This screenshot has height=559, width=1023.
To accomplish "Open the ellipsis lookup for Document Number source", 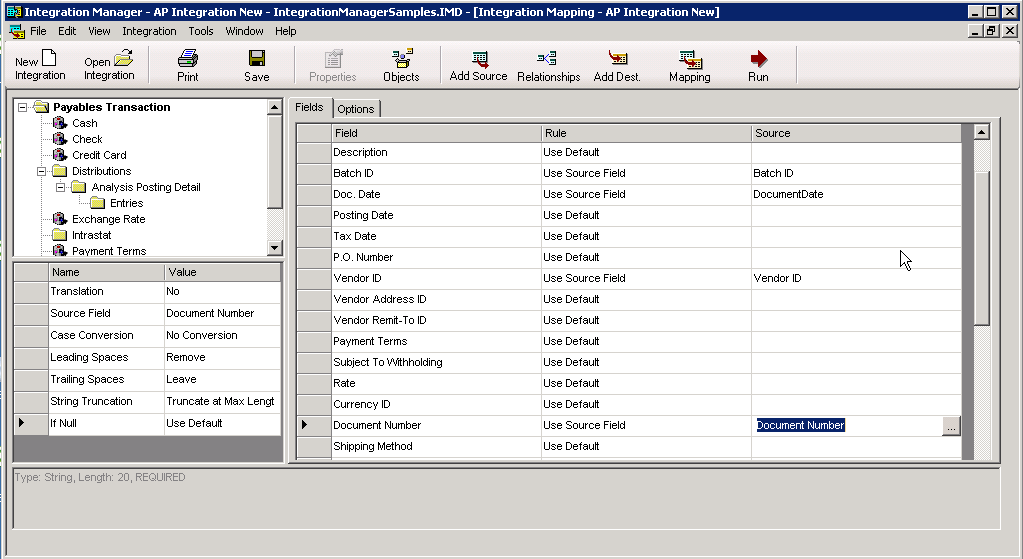I will click(x=951, y=426).
